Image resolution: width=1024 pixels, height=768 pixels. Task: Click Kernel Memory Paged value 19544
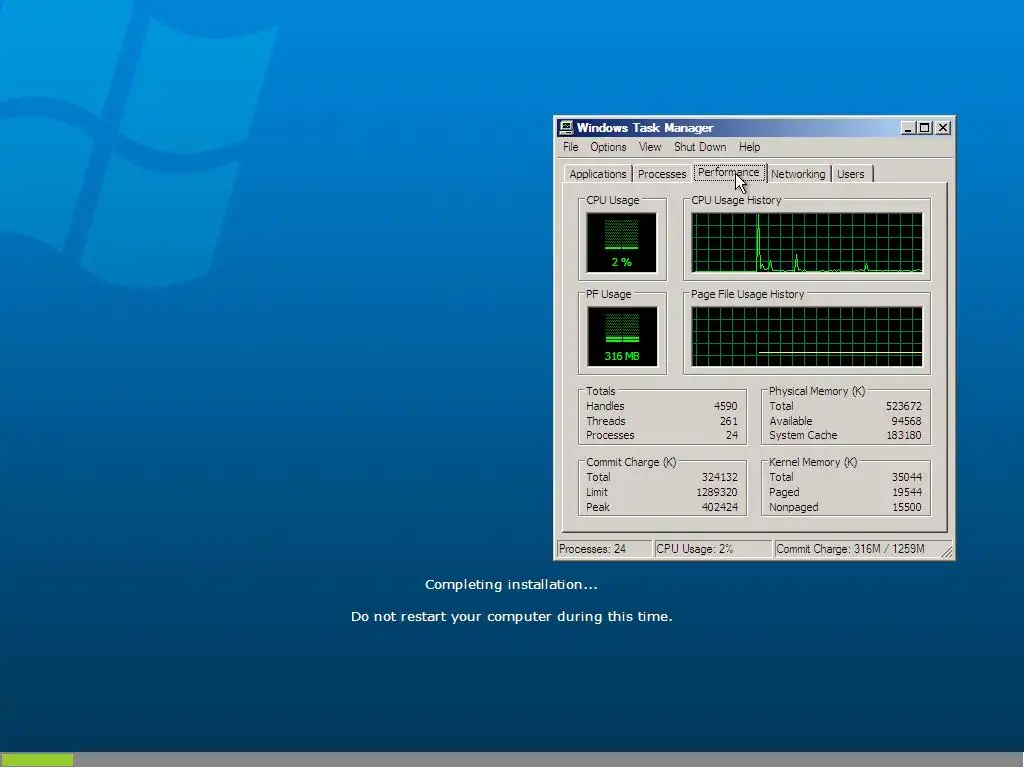pyautogui.click(x=907, y=492)
